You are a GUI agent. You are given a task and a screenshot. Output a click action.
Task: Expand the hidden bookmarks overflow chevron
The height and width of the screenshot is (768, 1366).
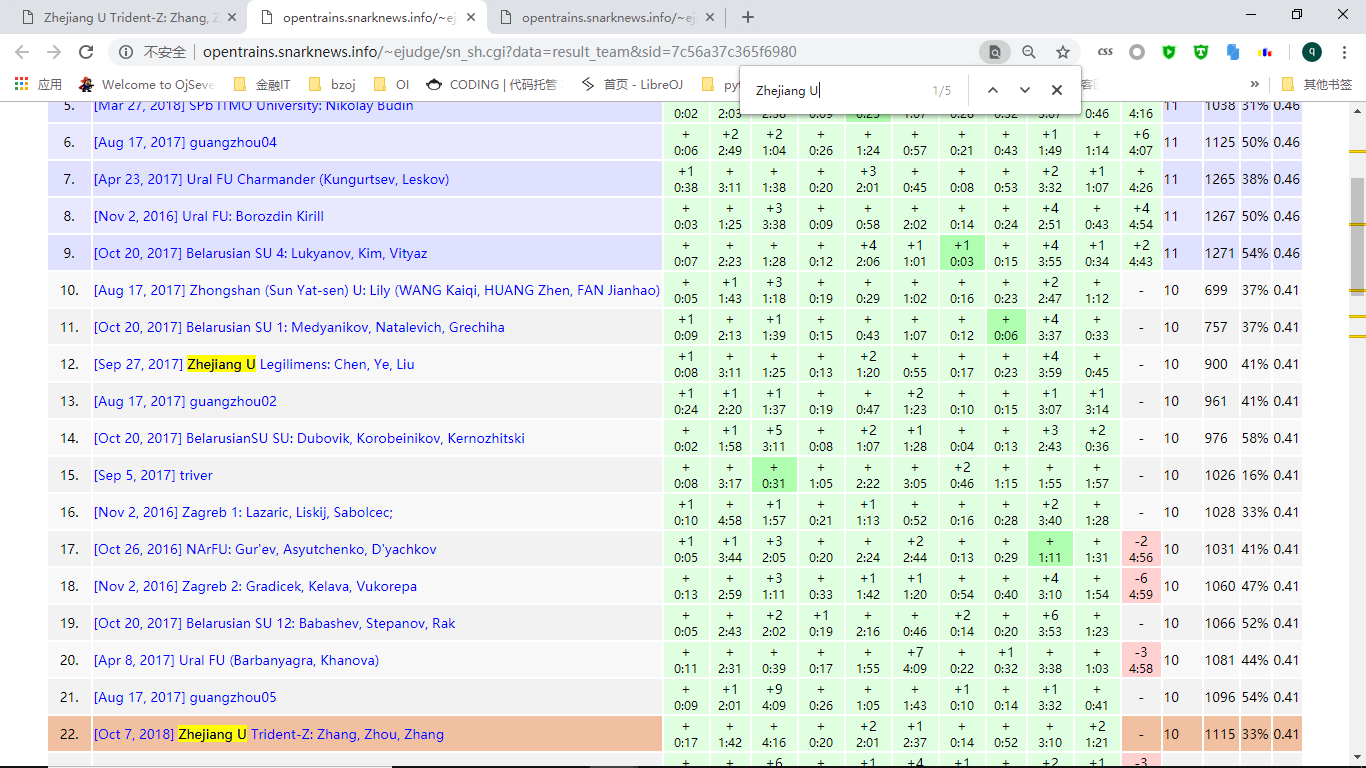pyautogui.click(x=1254, y=84)
